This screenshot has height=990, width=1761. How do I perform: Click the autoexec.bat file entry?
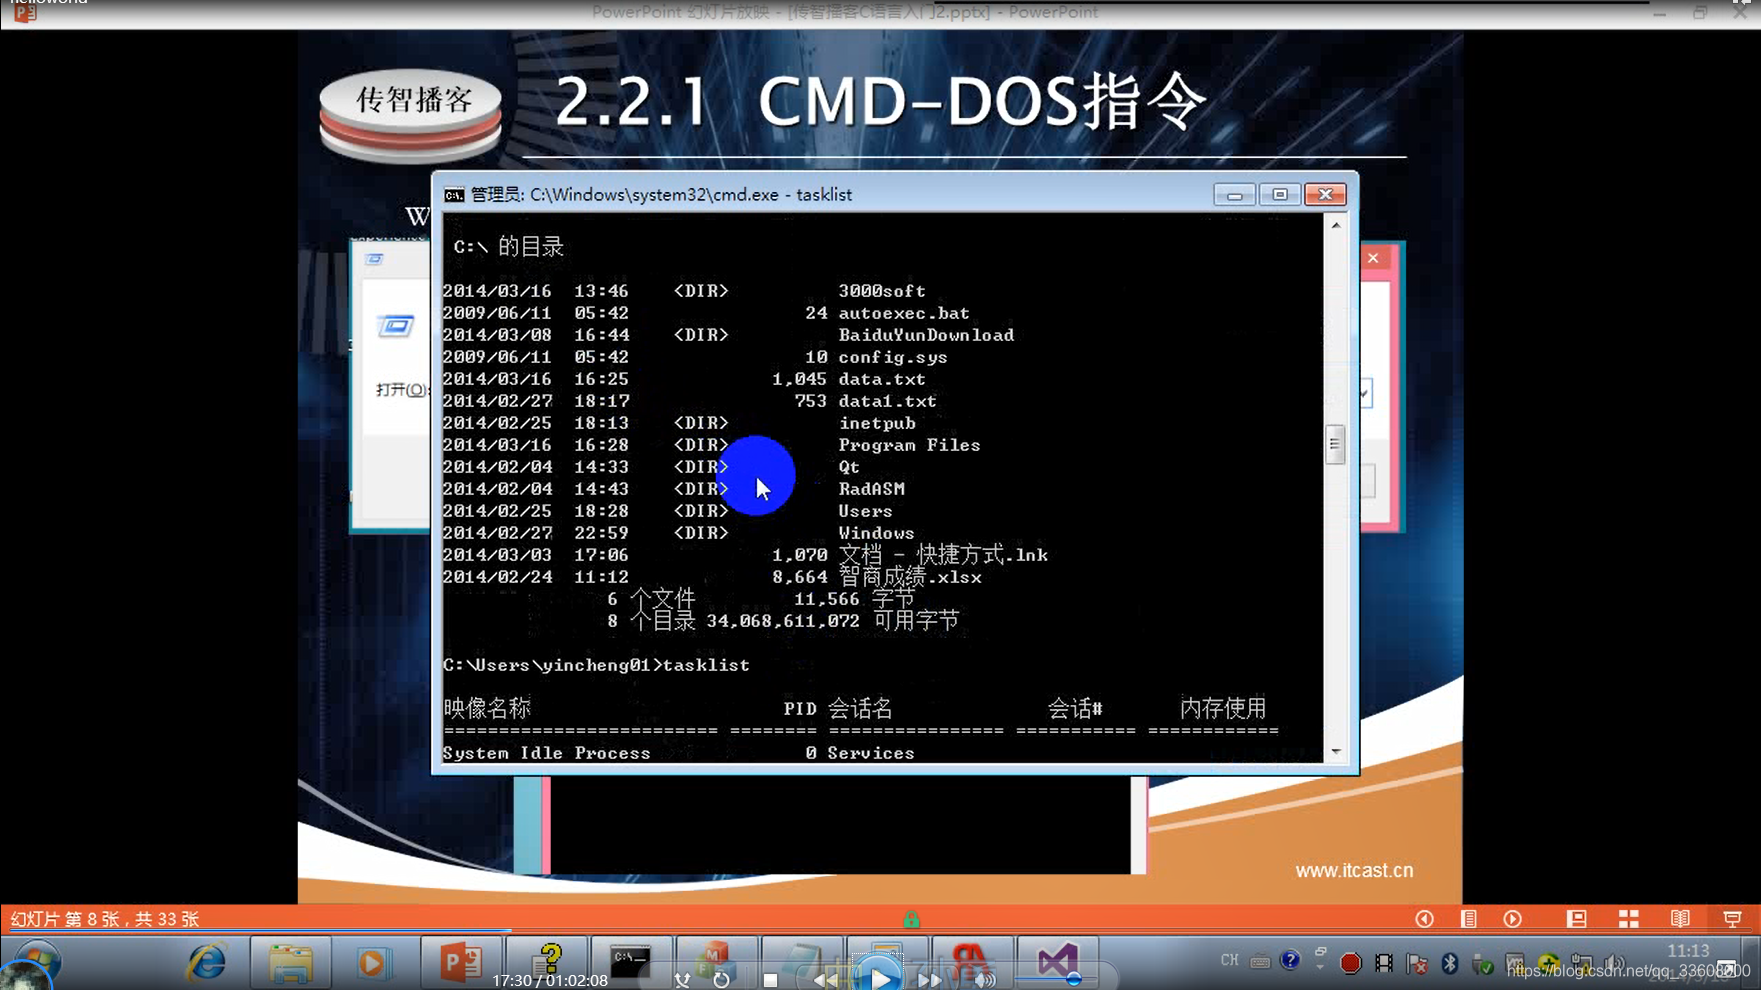(903, 313)
